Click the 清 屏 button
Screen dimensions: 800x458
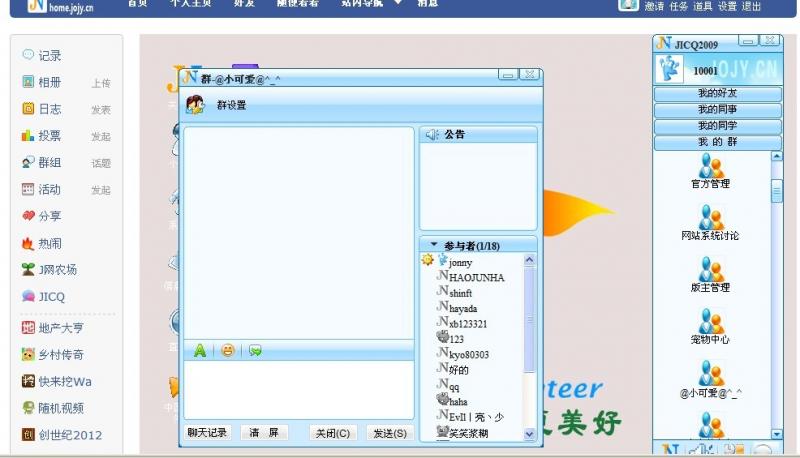264,432
